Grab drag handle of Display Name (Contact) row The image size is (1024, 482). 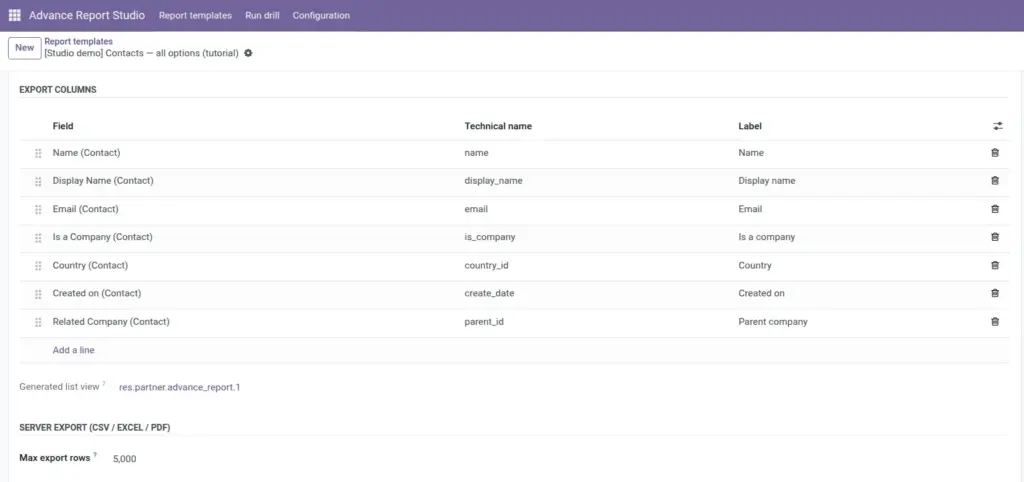38,182
